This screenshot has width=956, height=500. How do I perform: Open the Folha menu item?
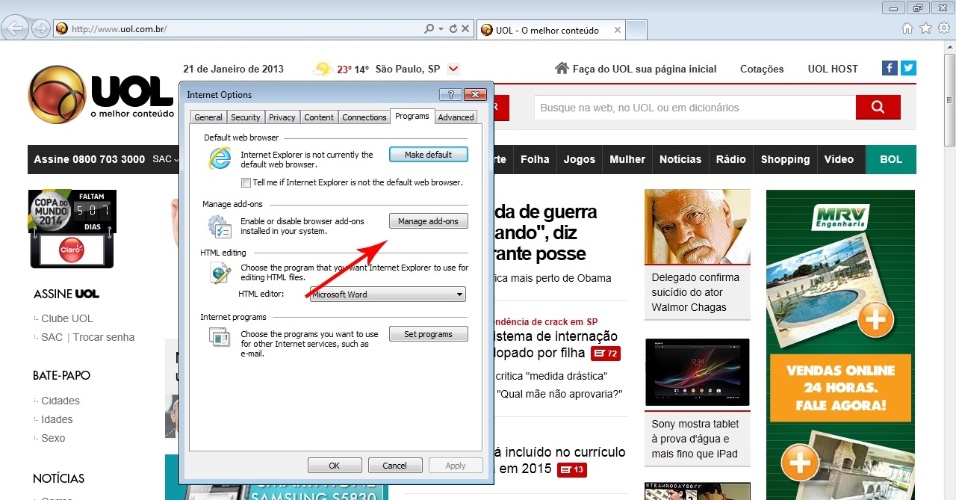tap(535, 159)
